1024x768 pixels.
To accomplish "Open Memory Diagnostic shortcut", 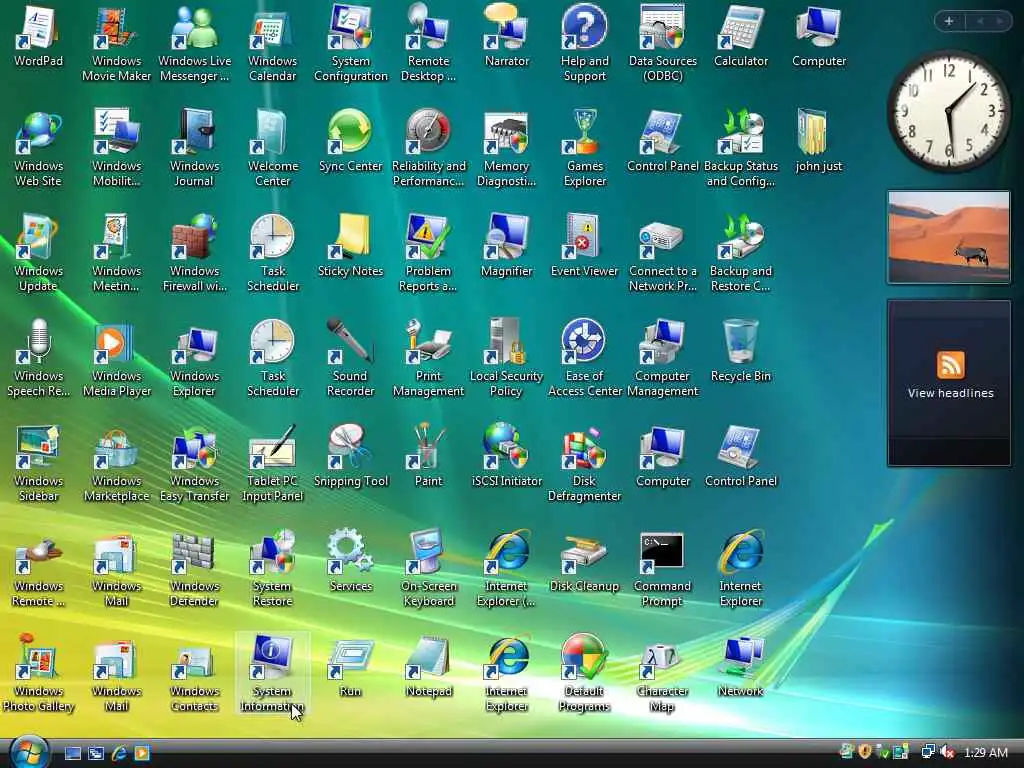I will point(507,149).
